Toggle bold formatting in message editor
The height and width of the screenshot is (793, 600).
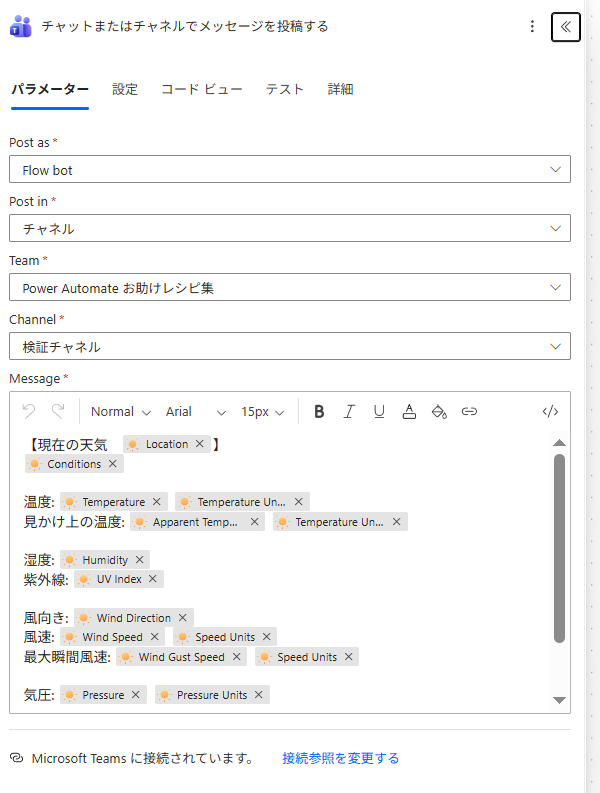pyautogui.click(x=319, y=411)
